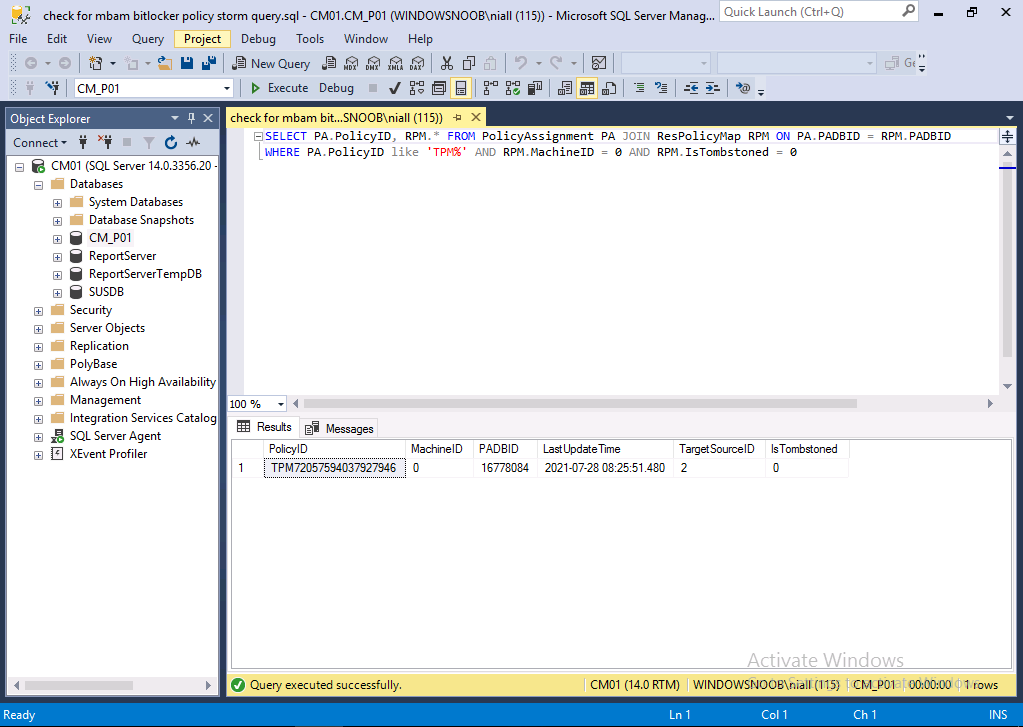Execute the query
The image size is (1023, 727).
coord(279,87)
